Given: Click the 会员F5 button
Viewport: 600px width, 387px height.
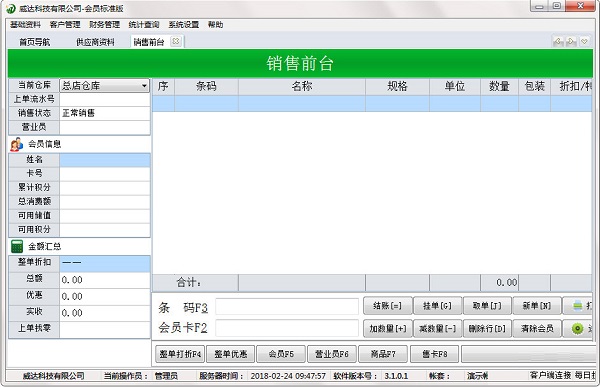Looking at the screenshot, I should tap(281, 354).
